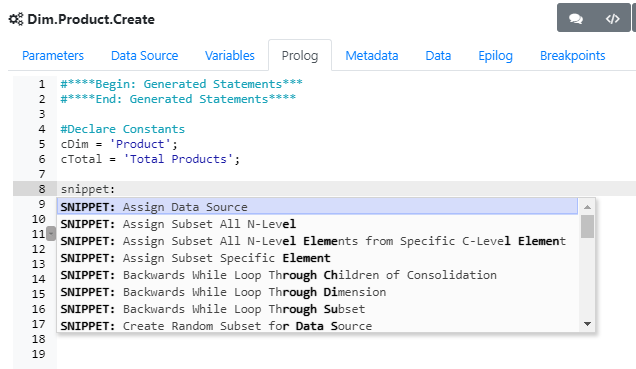Click line number 19 in the gutter

point(39,354)
